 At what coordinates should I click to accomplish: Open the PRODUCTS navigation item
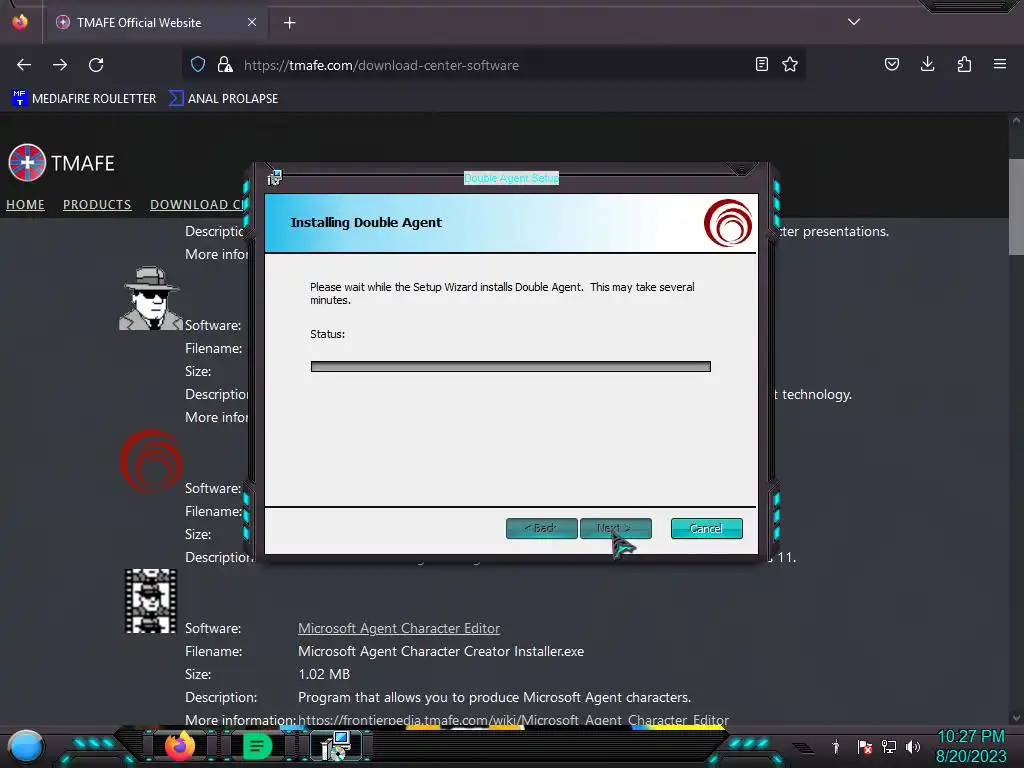pos(97,204)
